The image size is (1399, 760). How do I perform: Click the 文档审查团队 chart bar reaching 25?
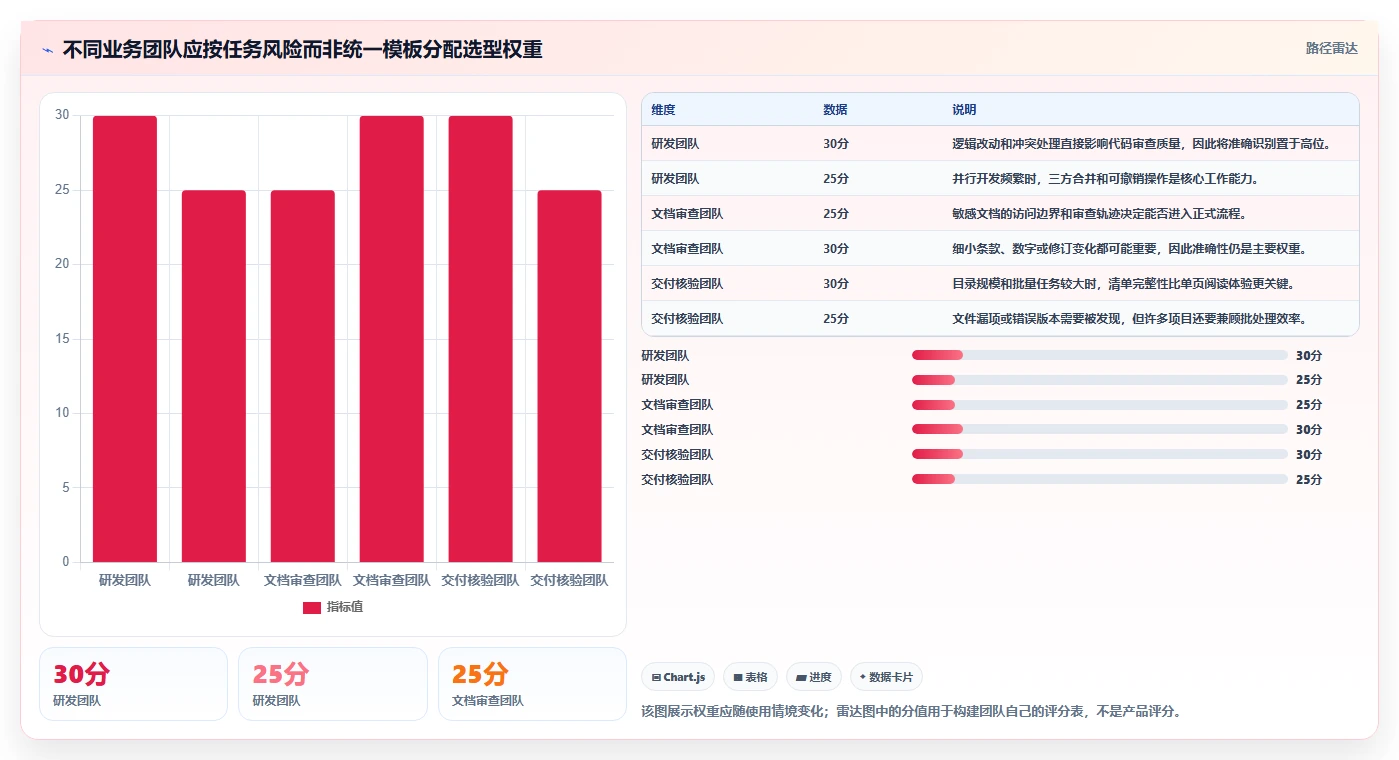click(303, 376)
